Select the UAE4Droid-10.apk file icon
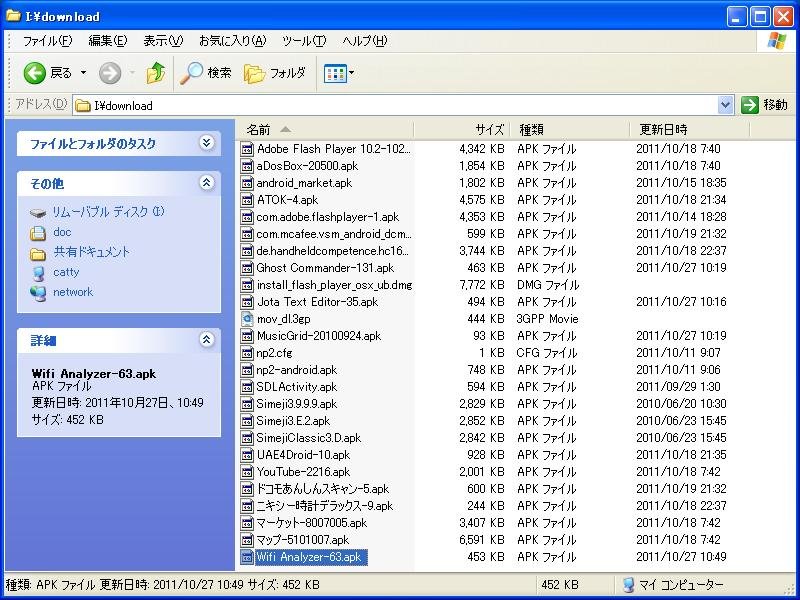This screenshot has height=600, width=800. (247, 455)
